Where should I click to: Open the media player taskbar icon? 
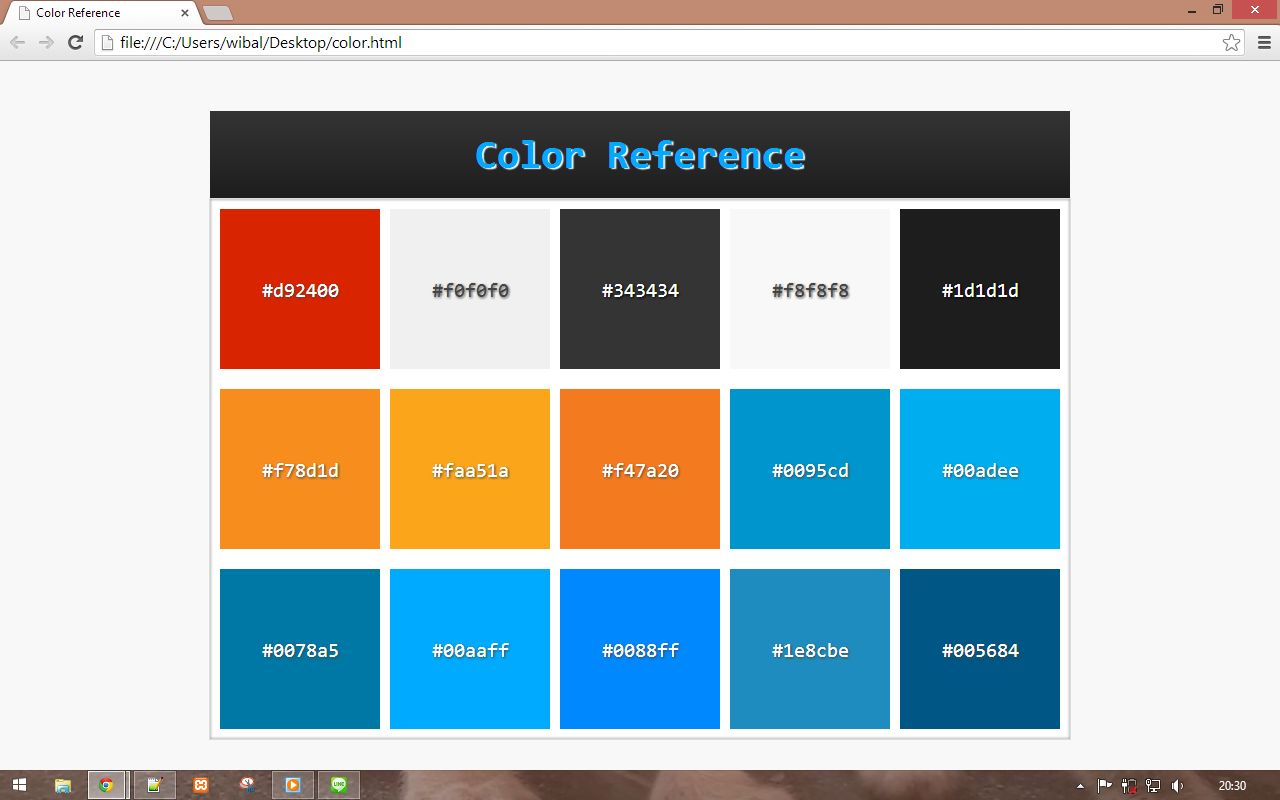click(x=293, y=785)
